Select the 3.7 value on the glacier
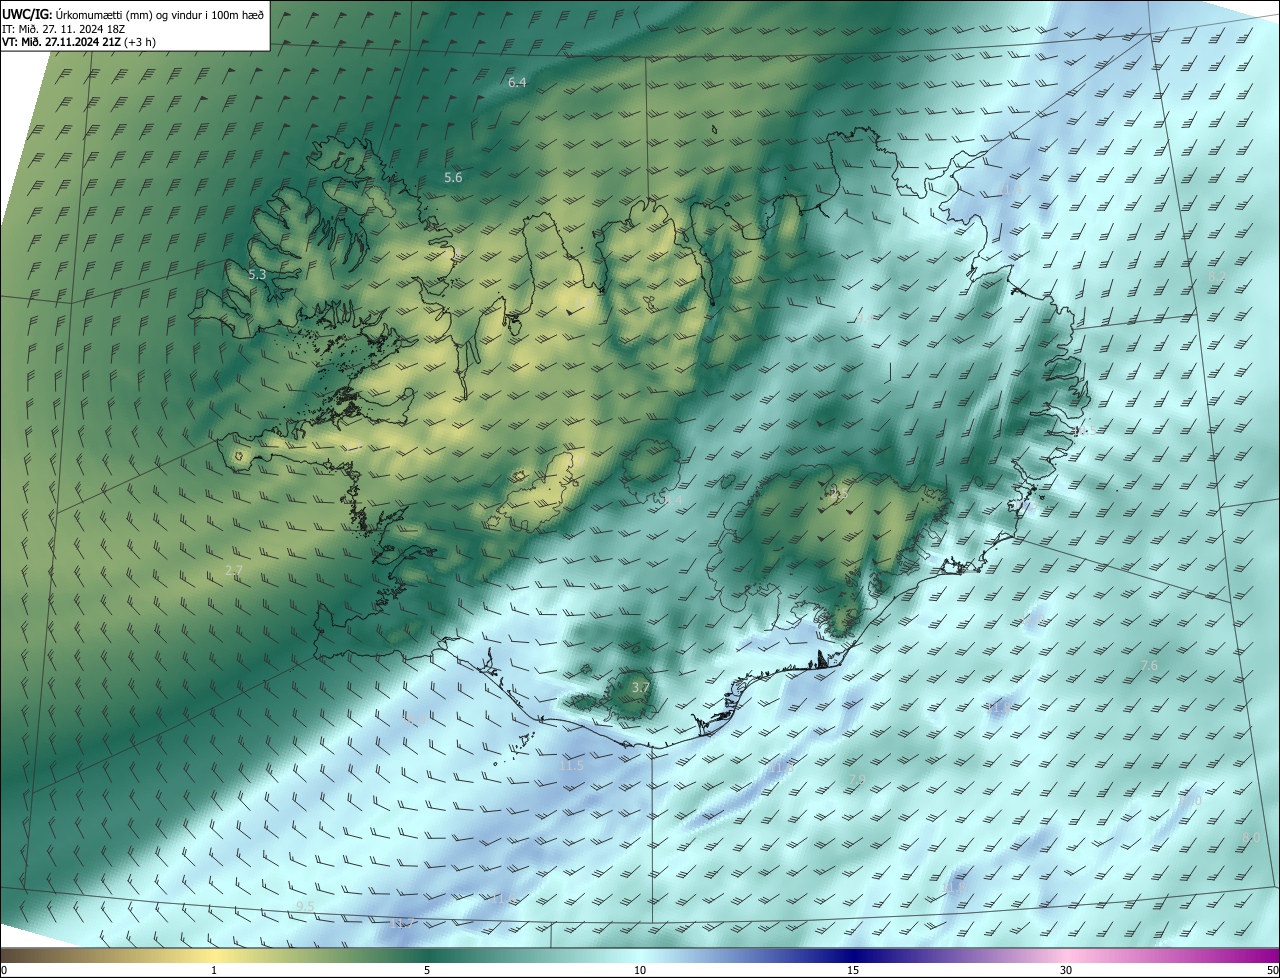 click(x=641, y=688)
